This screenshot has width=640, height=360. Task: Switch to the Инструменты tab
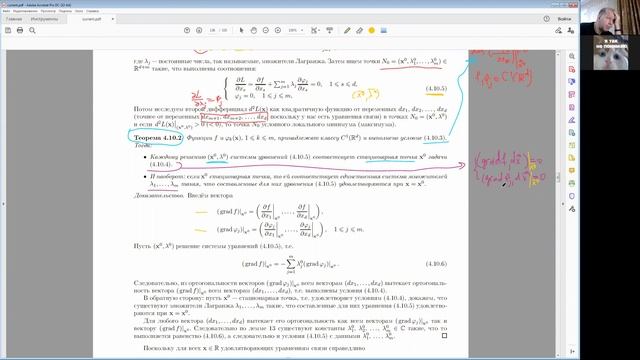(44, 19)
